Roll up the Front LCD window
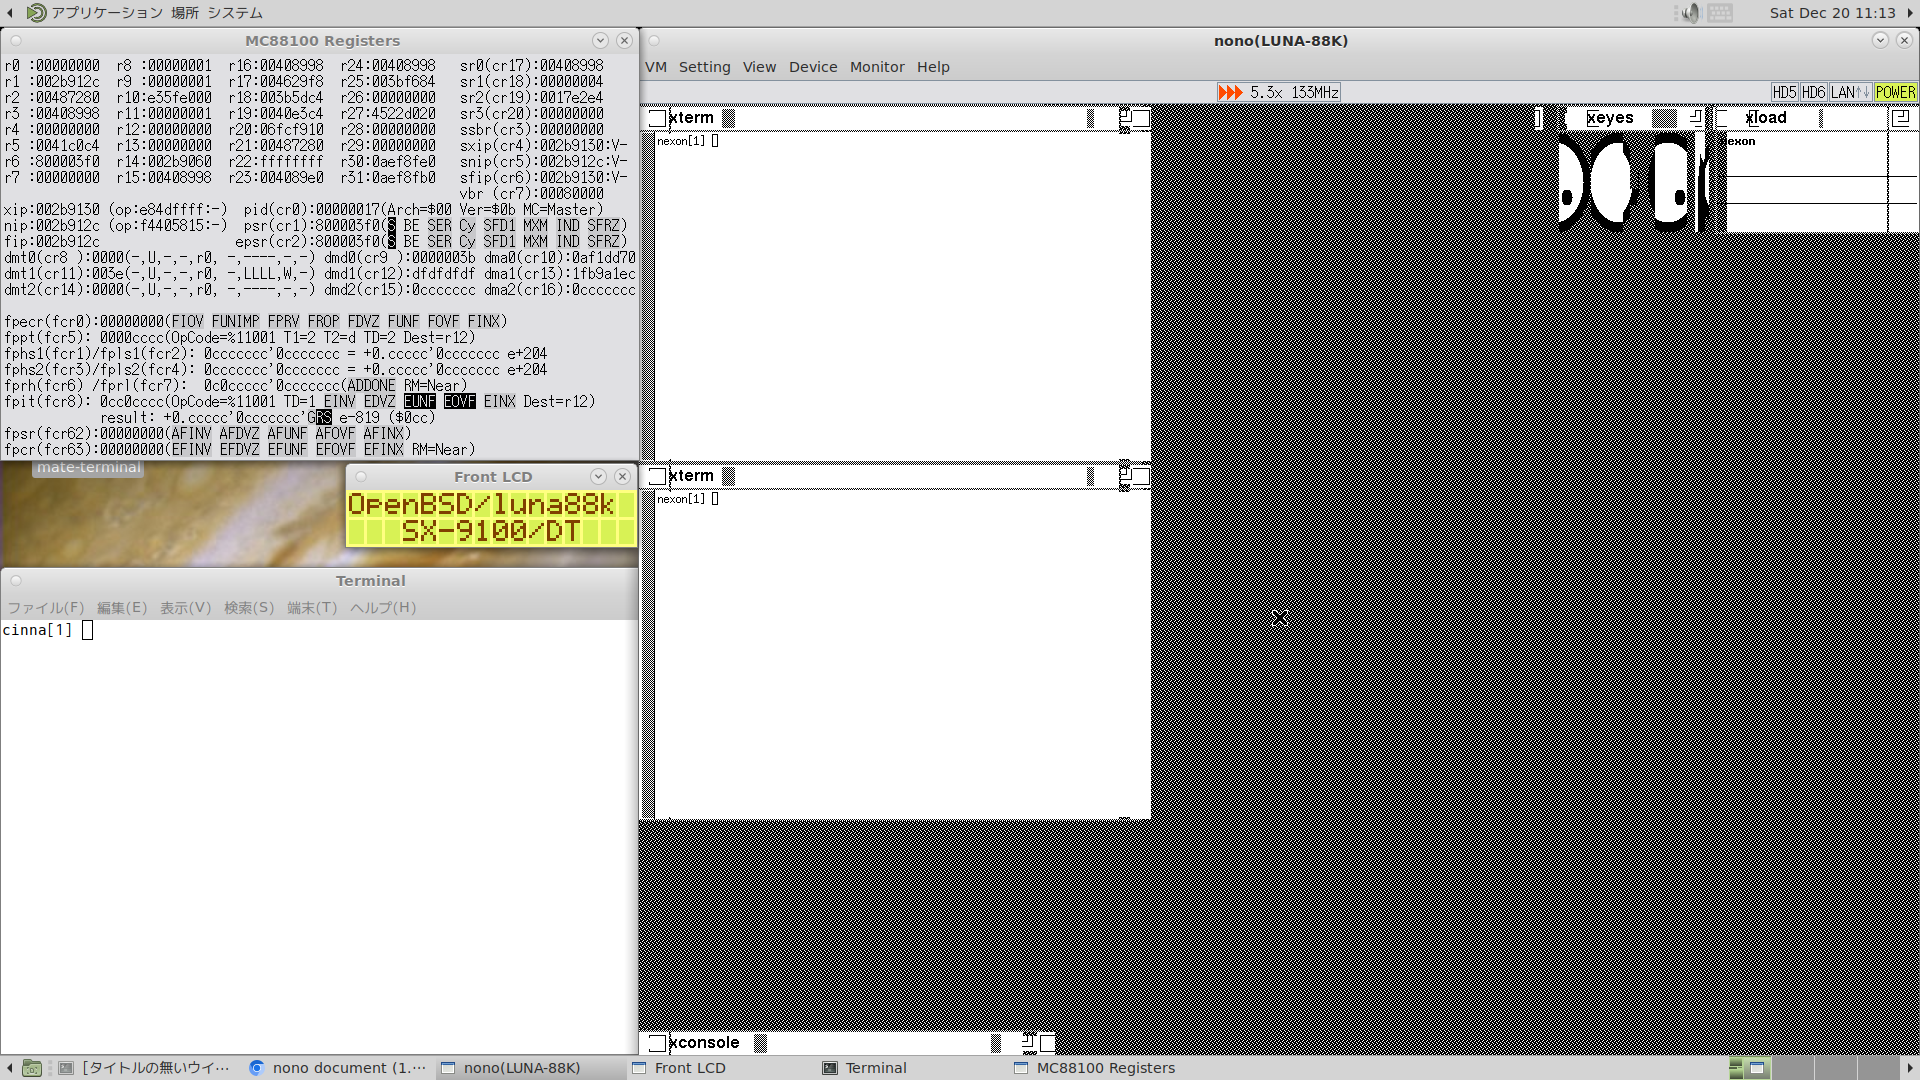Image resolution: width=1920 pixels, height=1080 pixels. point(598,477)
